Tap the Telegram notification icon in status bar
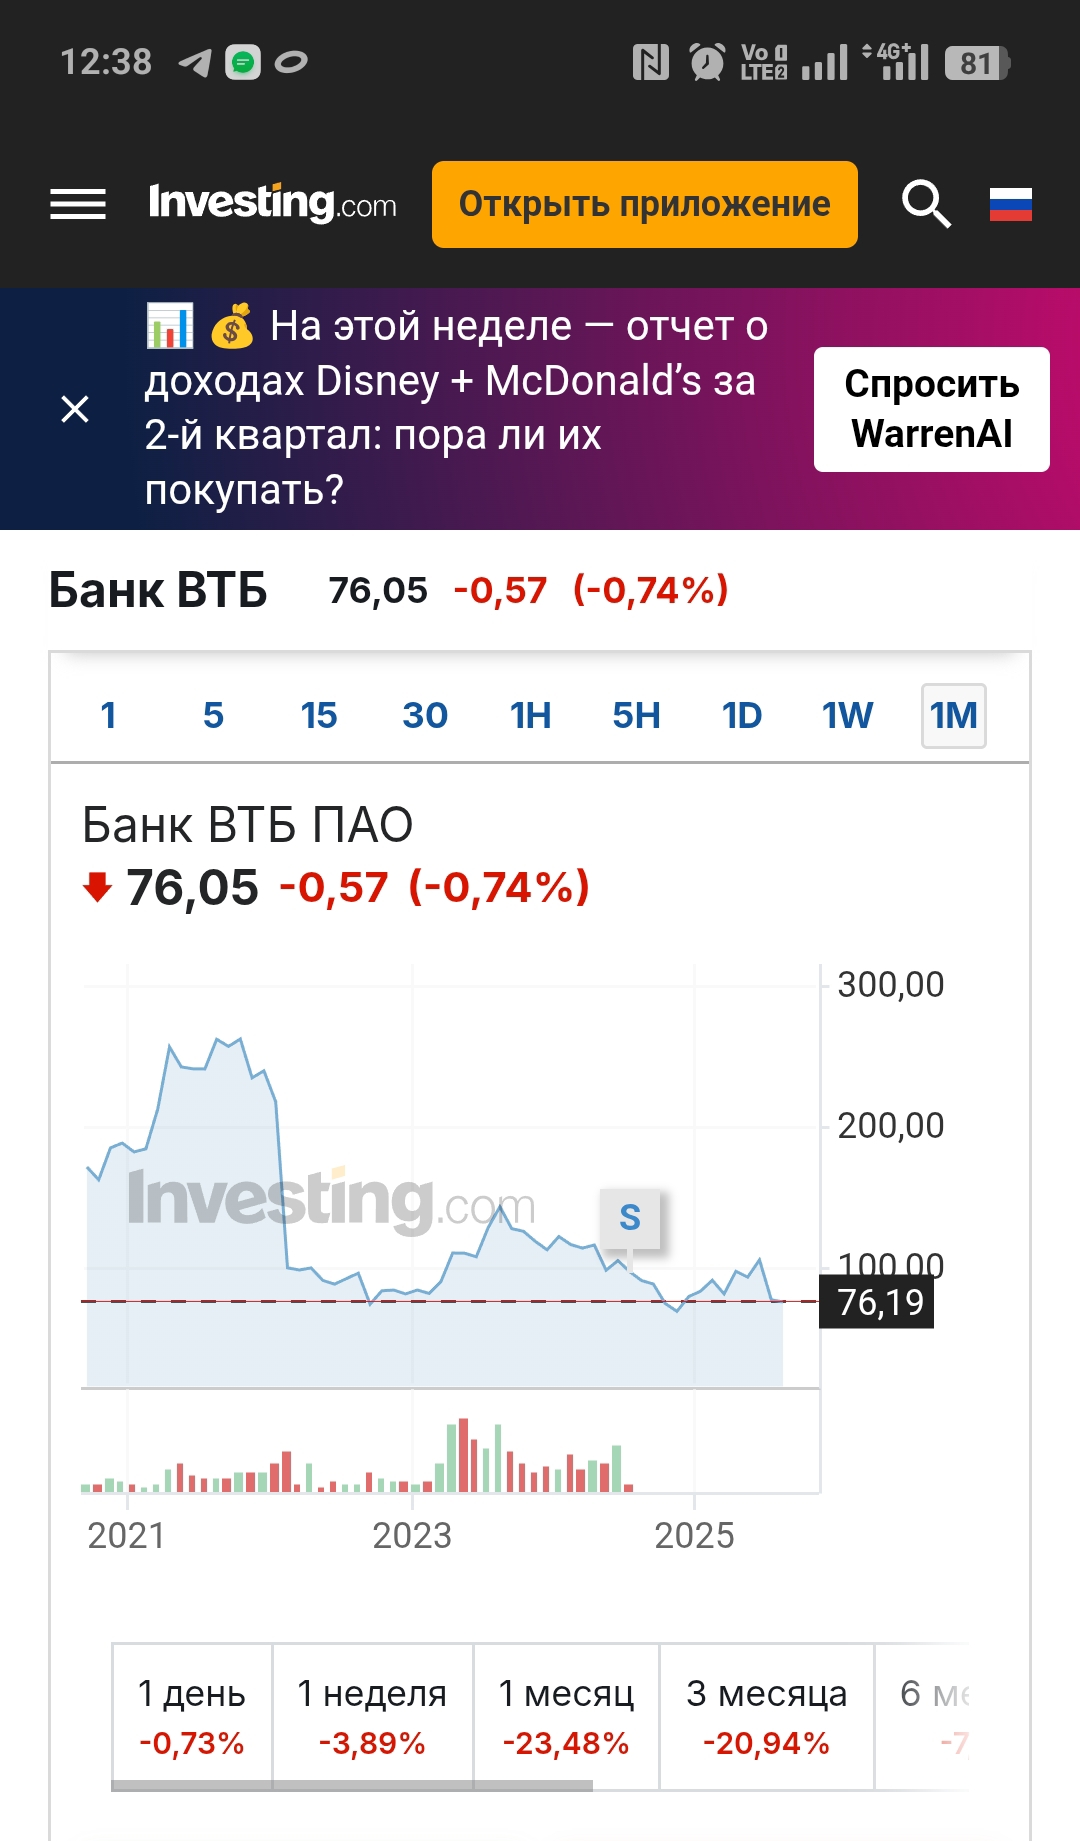This screenshot has width=1080, height=1841. (x=194, y=63)
